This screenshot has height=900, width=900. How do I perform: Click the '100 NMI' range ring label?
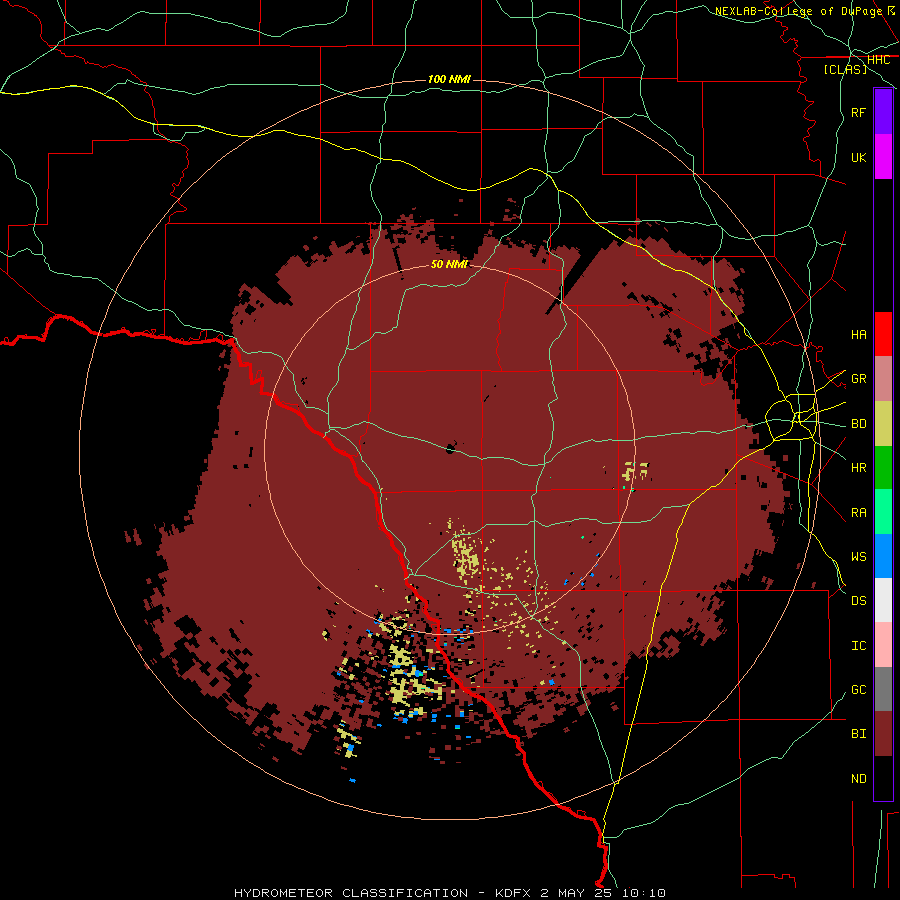tap(449, 79)
